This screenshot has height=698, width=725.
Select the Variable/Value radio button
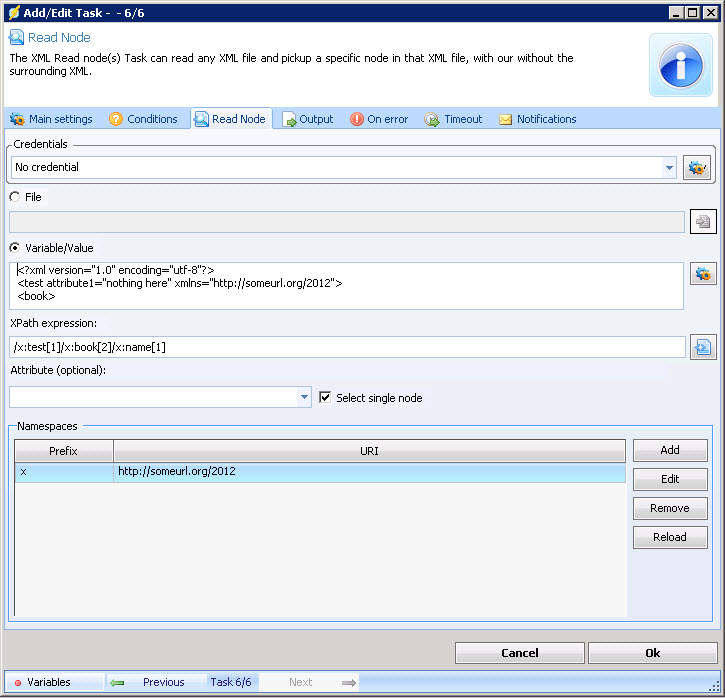15,247
